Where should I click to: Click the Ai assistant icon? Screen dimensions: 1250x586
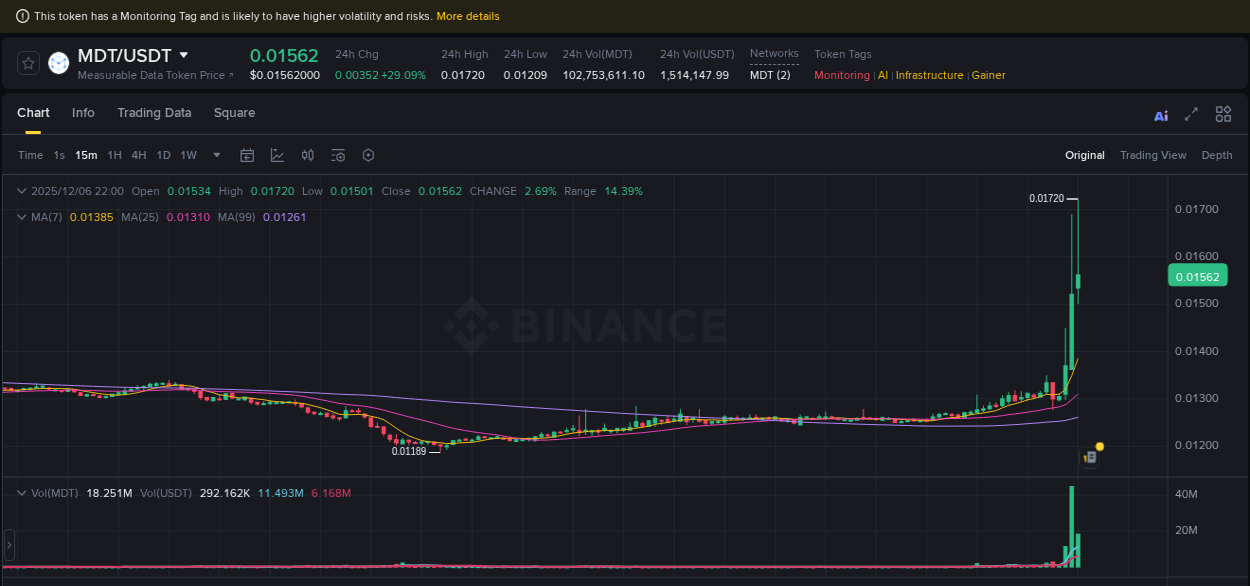coord(1160,115)
